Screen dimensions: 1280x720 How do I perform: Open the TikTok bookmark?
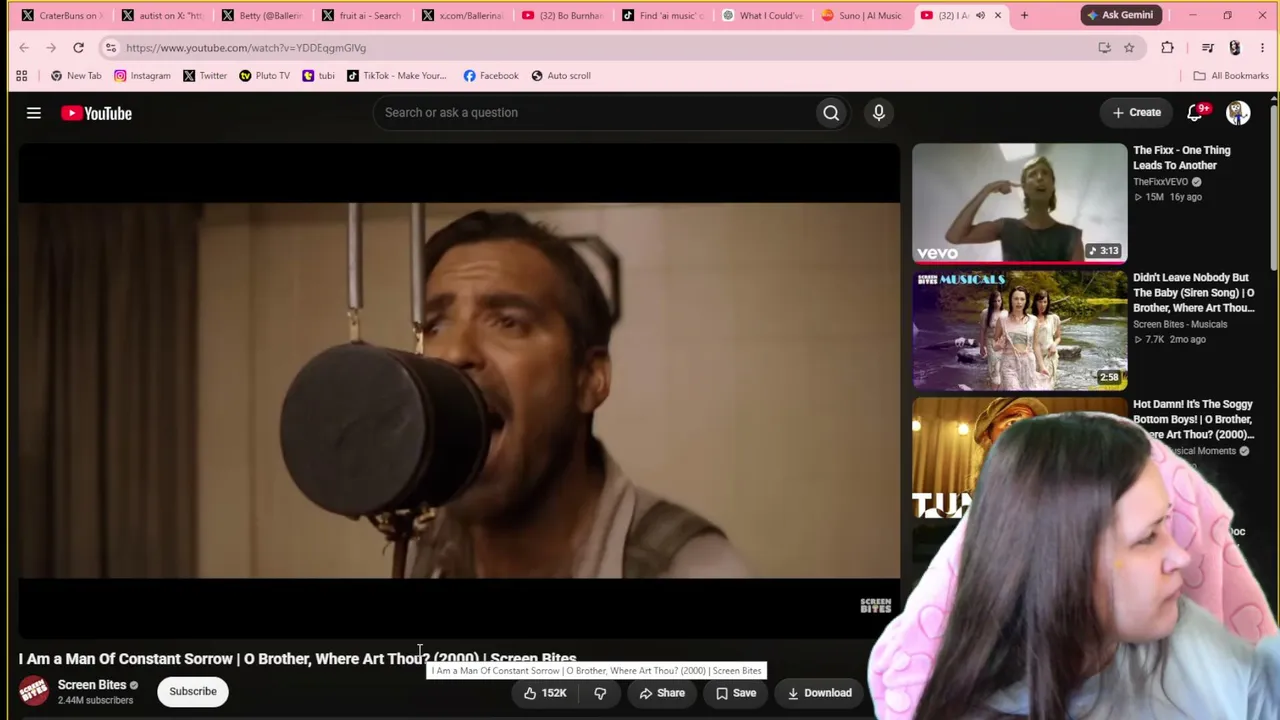pyautogui.click(x=397, y=75)
